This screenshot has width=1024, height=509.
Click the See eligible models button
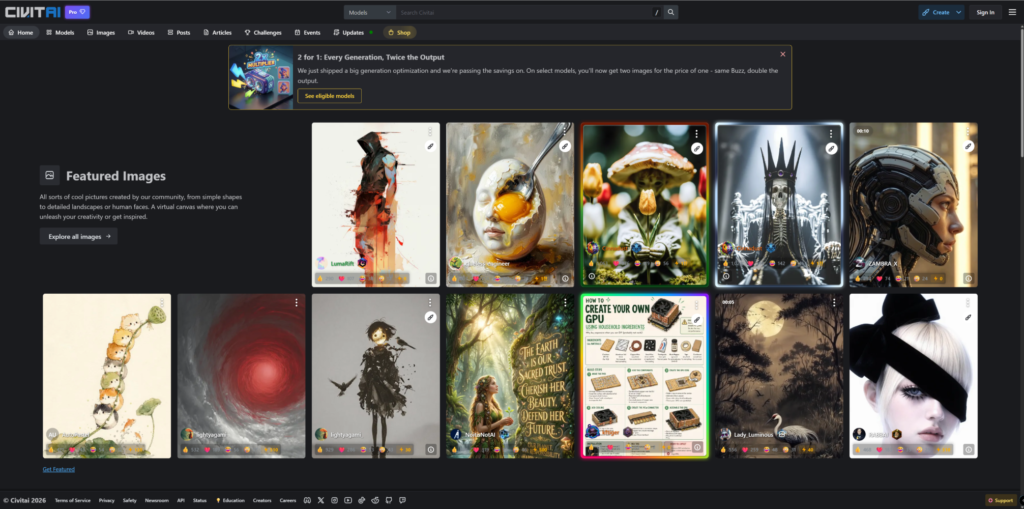click(329, 96)
